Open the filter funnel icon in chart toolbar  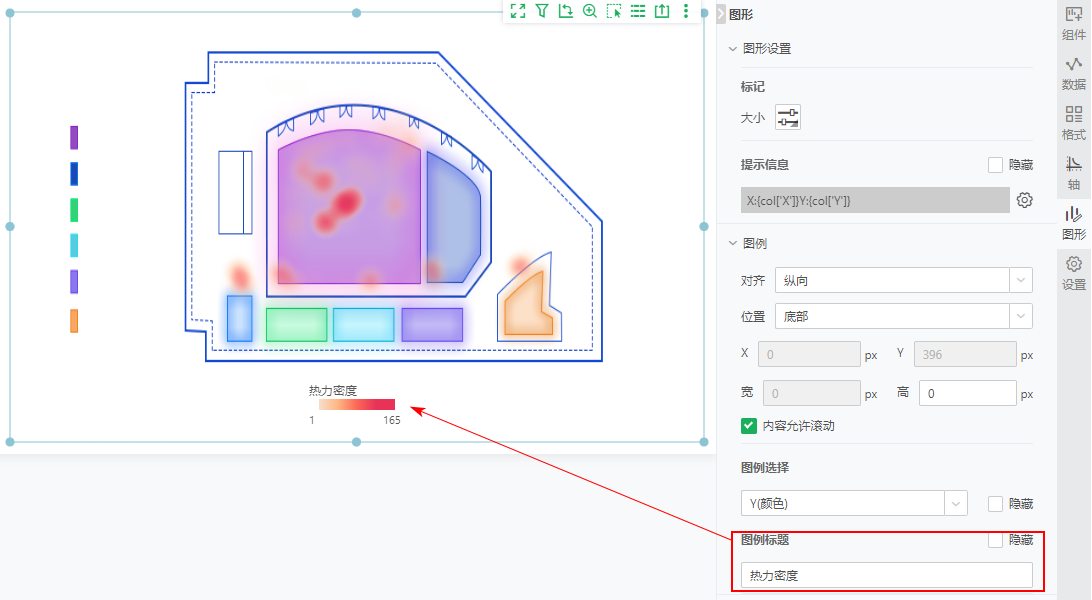click(541, 11)
